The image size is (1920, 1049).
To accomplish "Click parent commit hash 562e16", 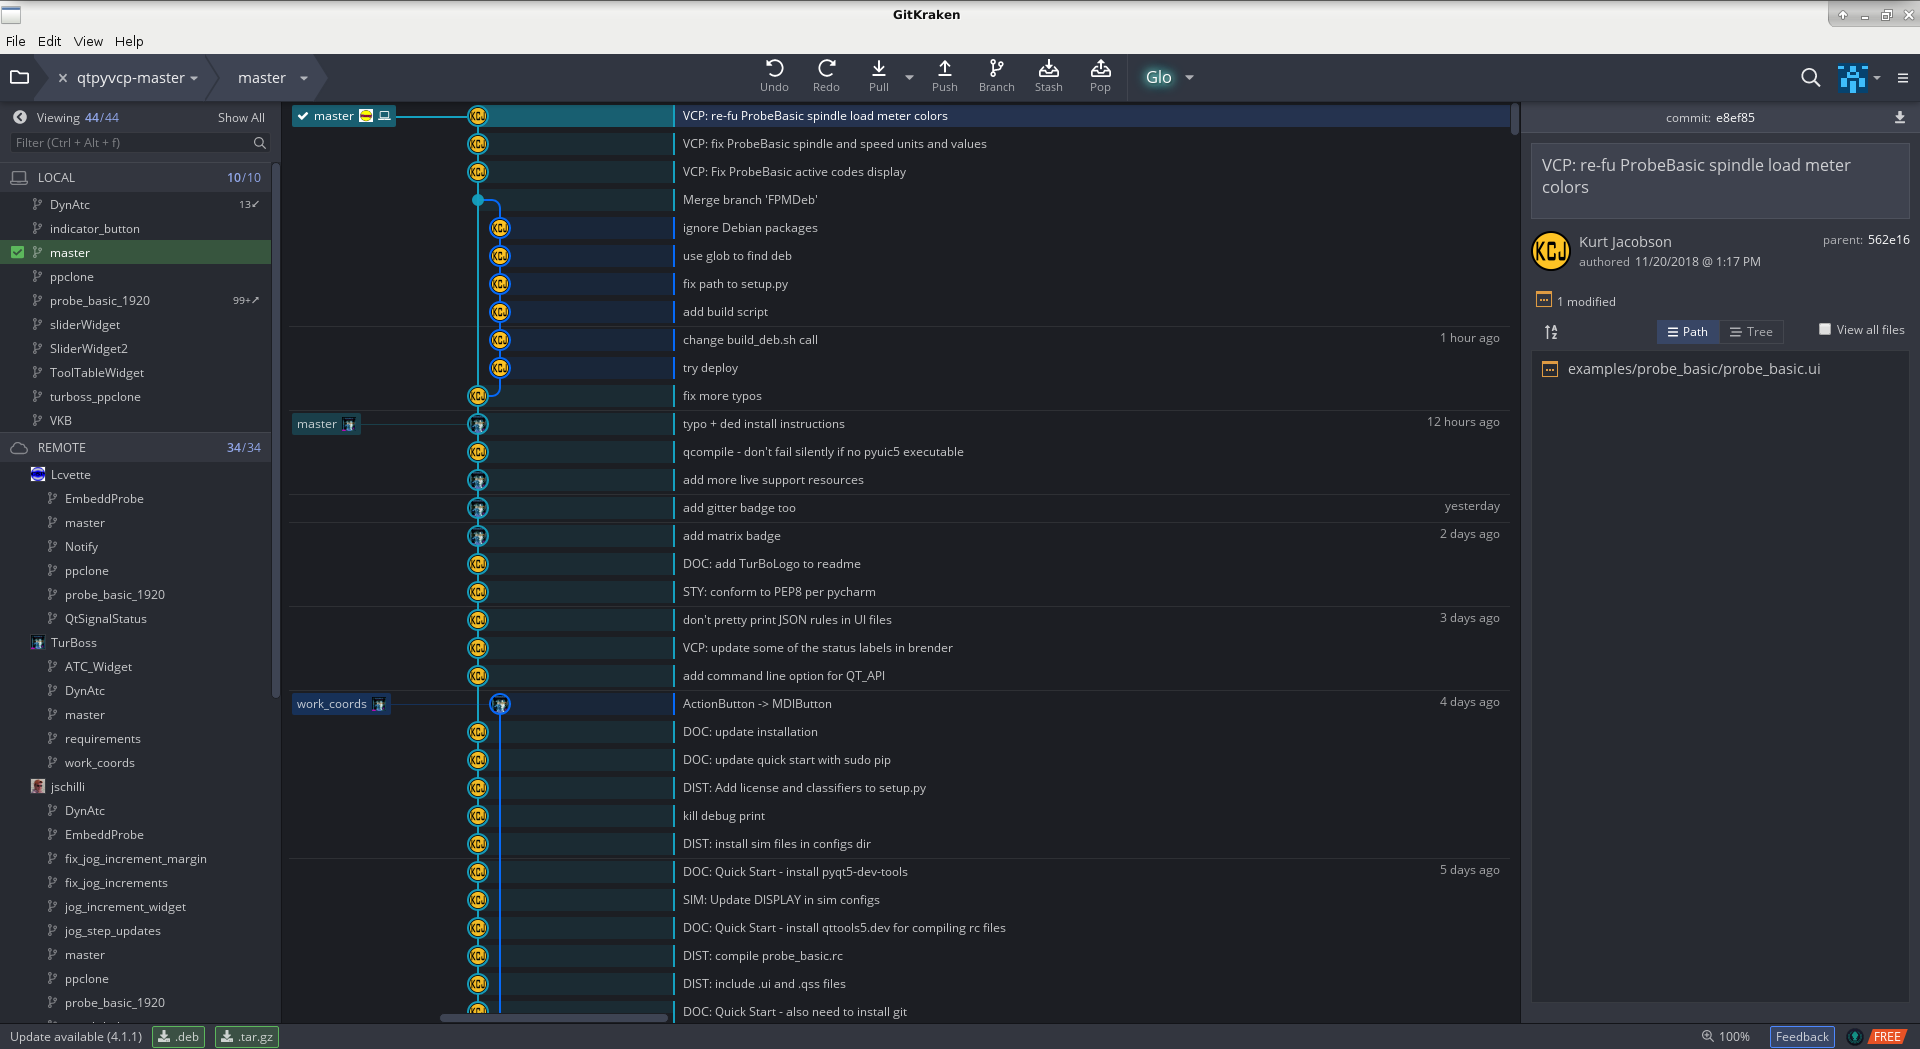I will coord(1888,240).
